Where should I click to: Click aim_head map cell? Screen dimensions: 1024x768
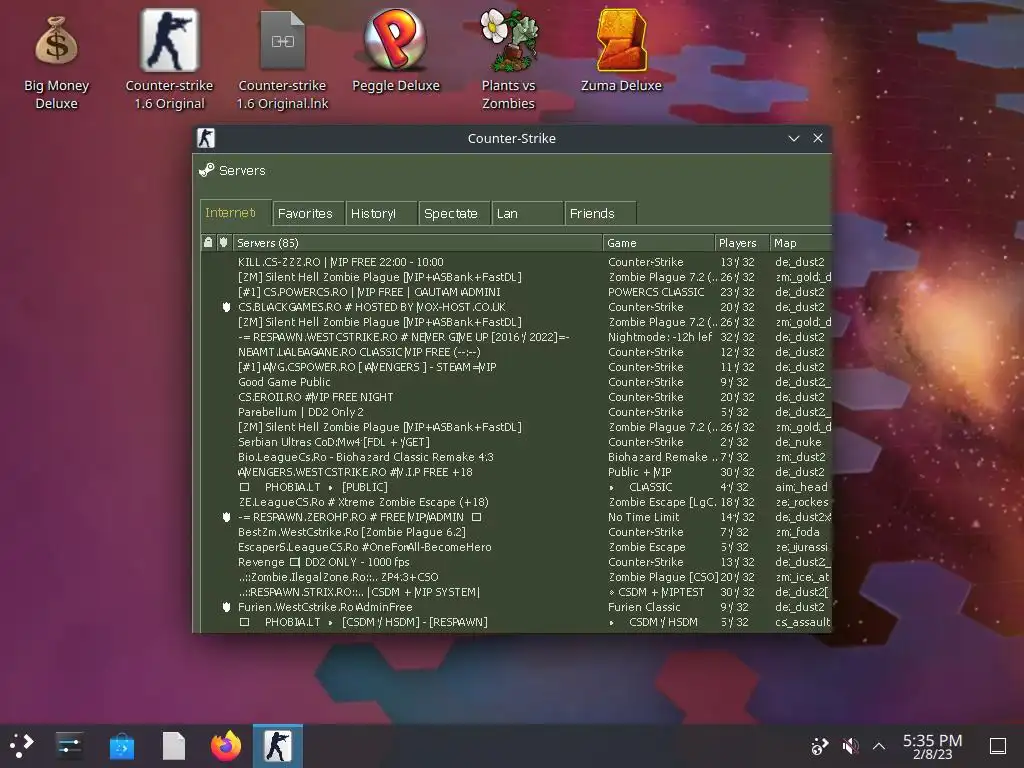pyautogui.click(x=801, y=487)
